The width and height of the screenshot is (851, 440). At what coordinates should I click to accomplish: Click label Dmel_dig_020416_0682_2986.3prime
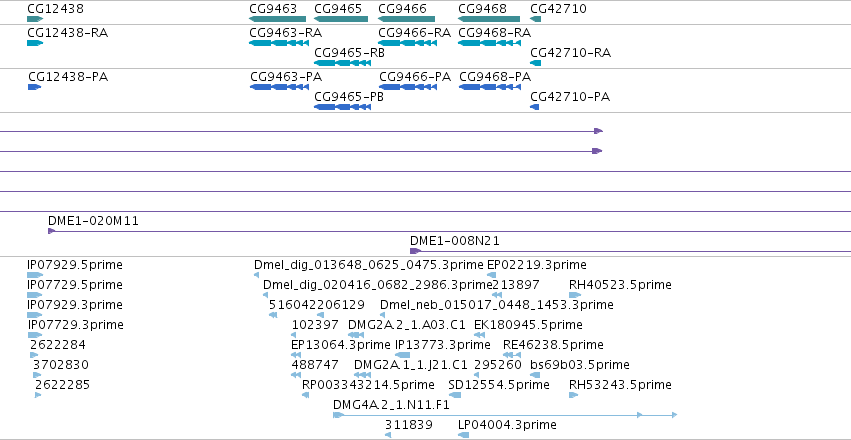pos(377,285)
